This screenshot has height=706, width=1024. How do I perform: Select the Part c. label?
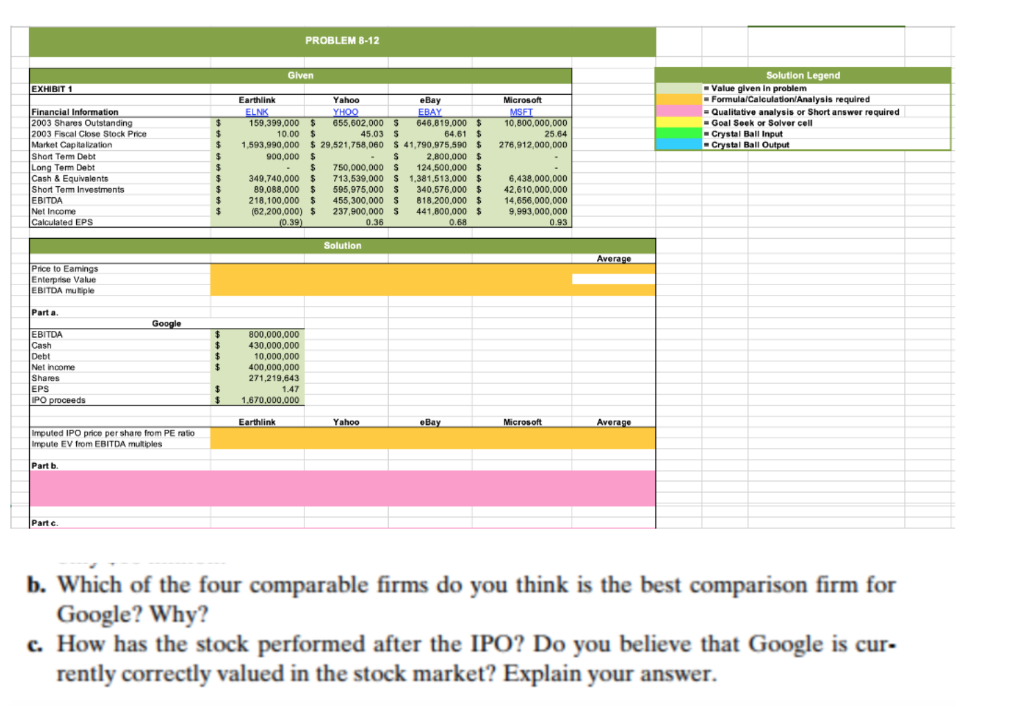(45, 523)
